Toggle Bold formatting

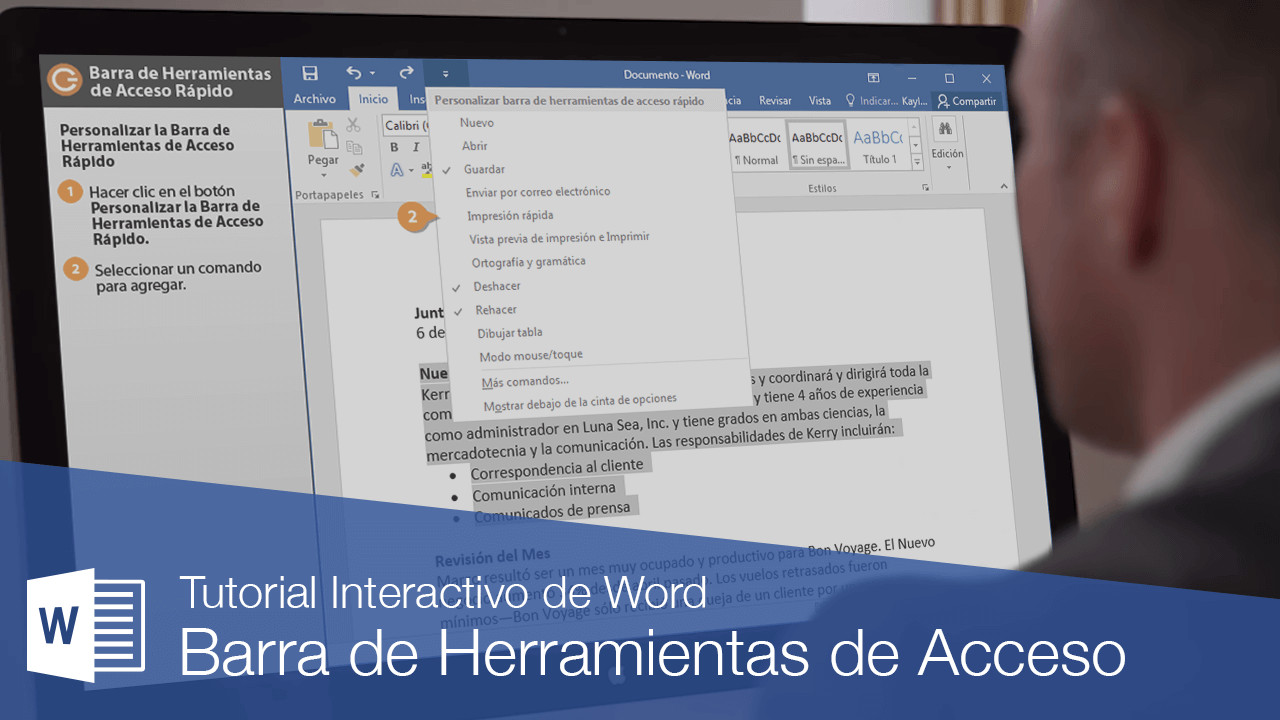(x=394, y=148)
